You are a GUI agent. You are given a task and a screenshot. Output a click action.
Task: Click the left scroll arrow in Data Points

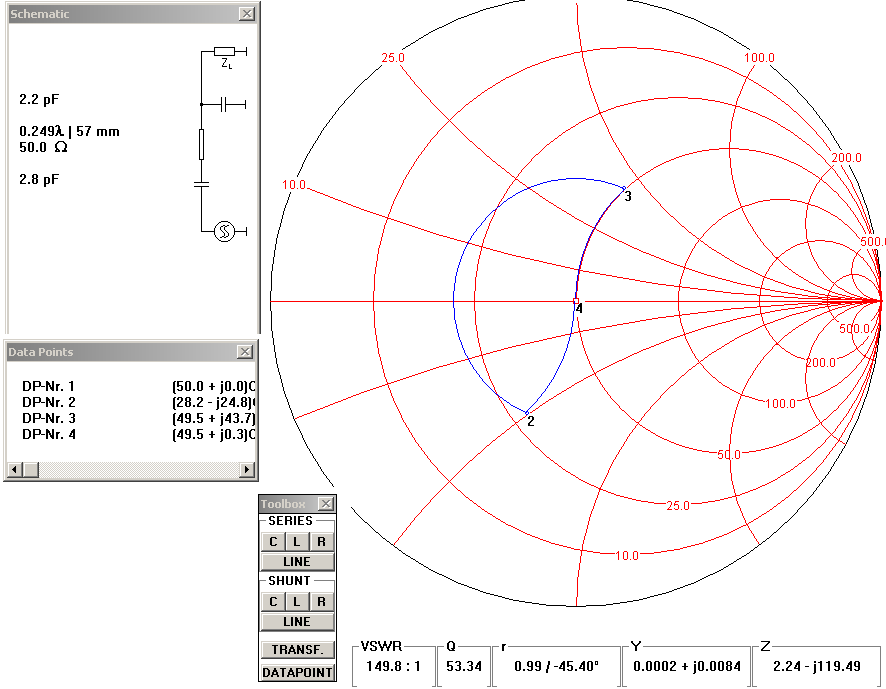(15, 469)
